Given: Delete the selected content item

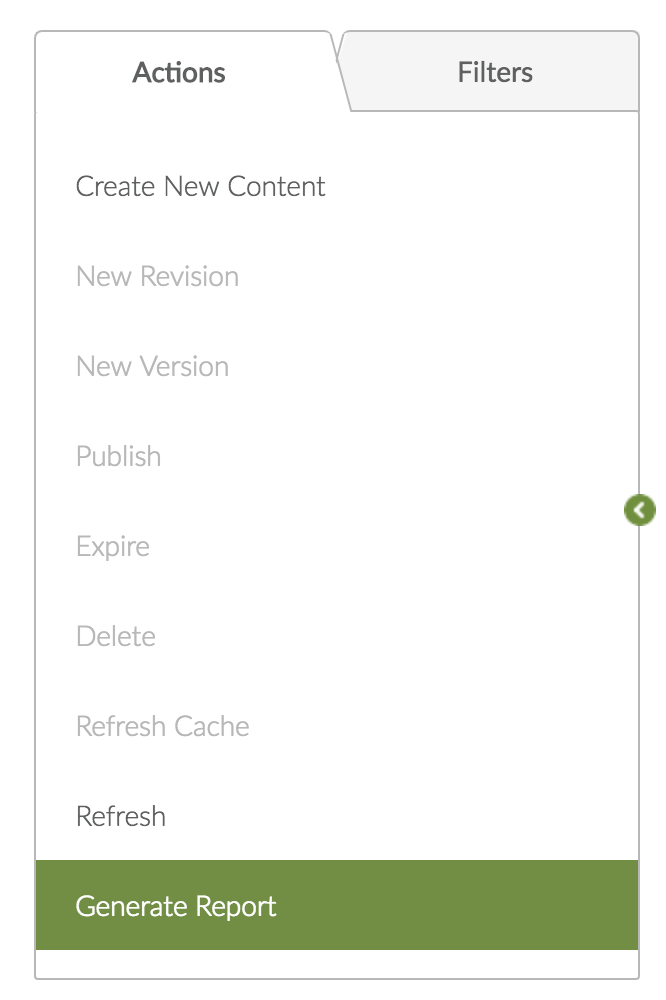Looking at the screenshot, I should click(116, 637).
